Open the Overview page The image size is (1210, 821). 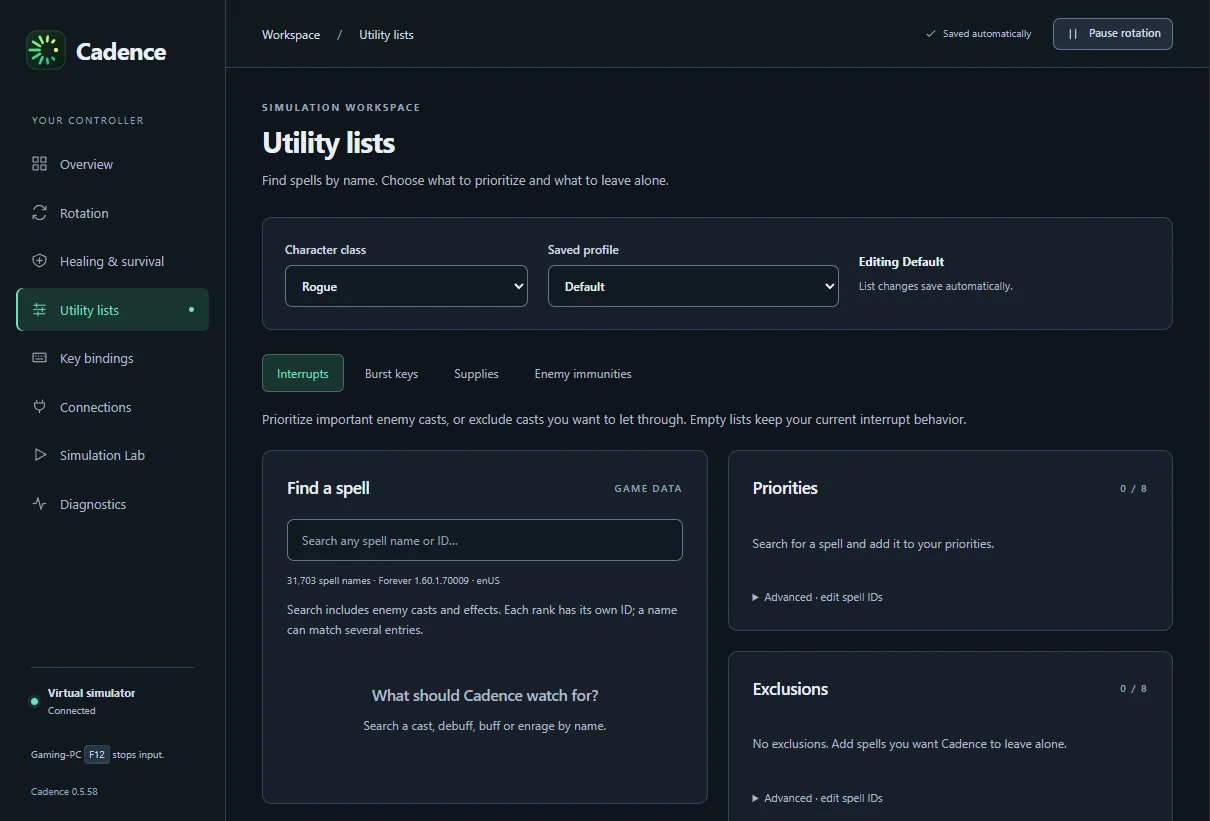pos(112,164)
